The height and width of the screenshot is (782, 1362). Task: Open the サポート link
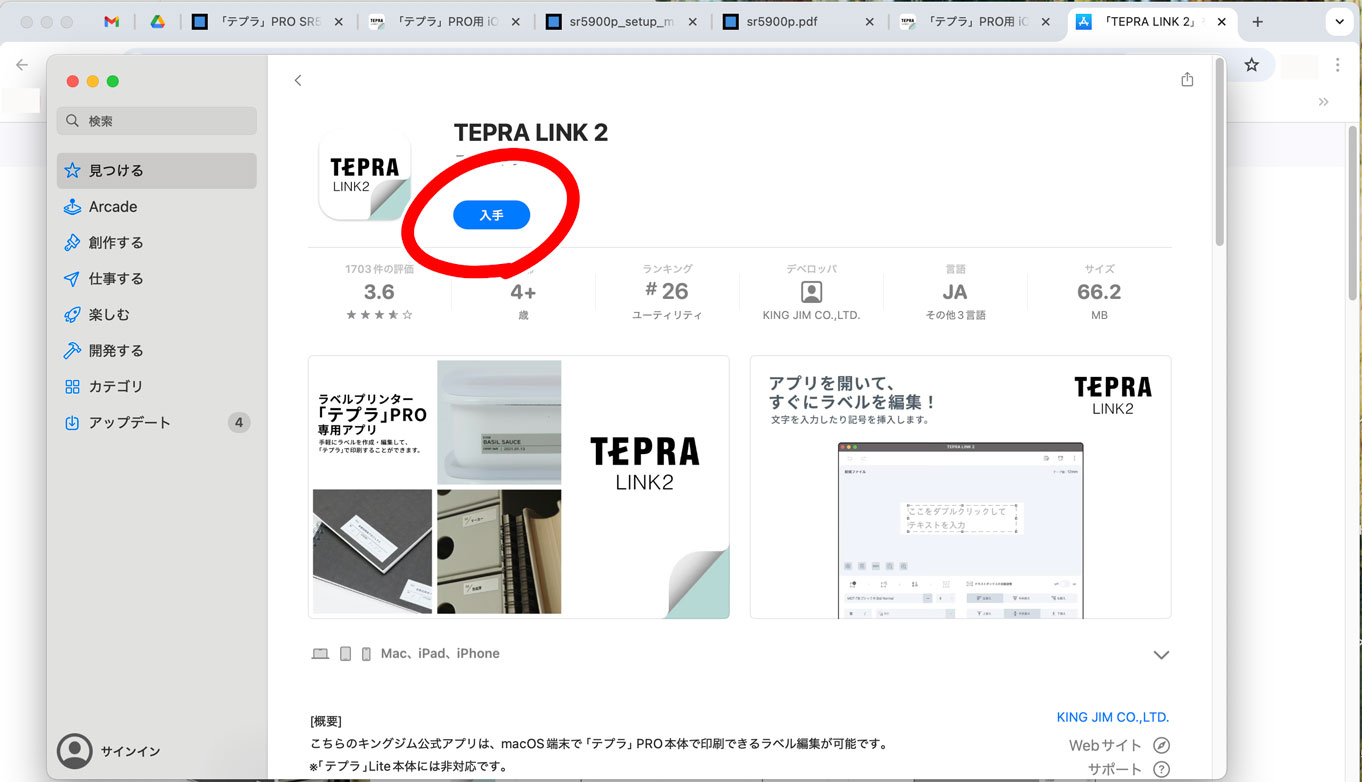[1115, 769]
